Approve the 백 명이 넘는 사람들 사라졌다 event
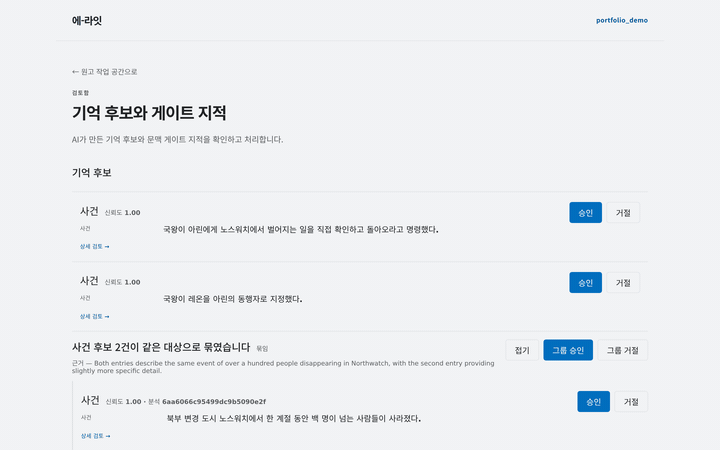 click(593, 402)
